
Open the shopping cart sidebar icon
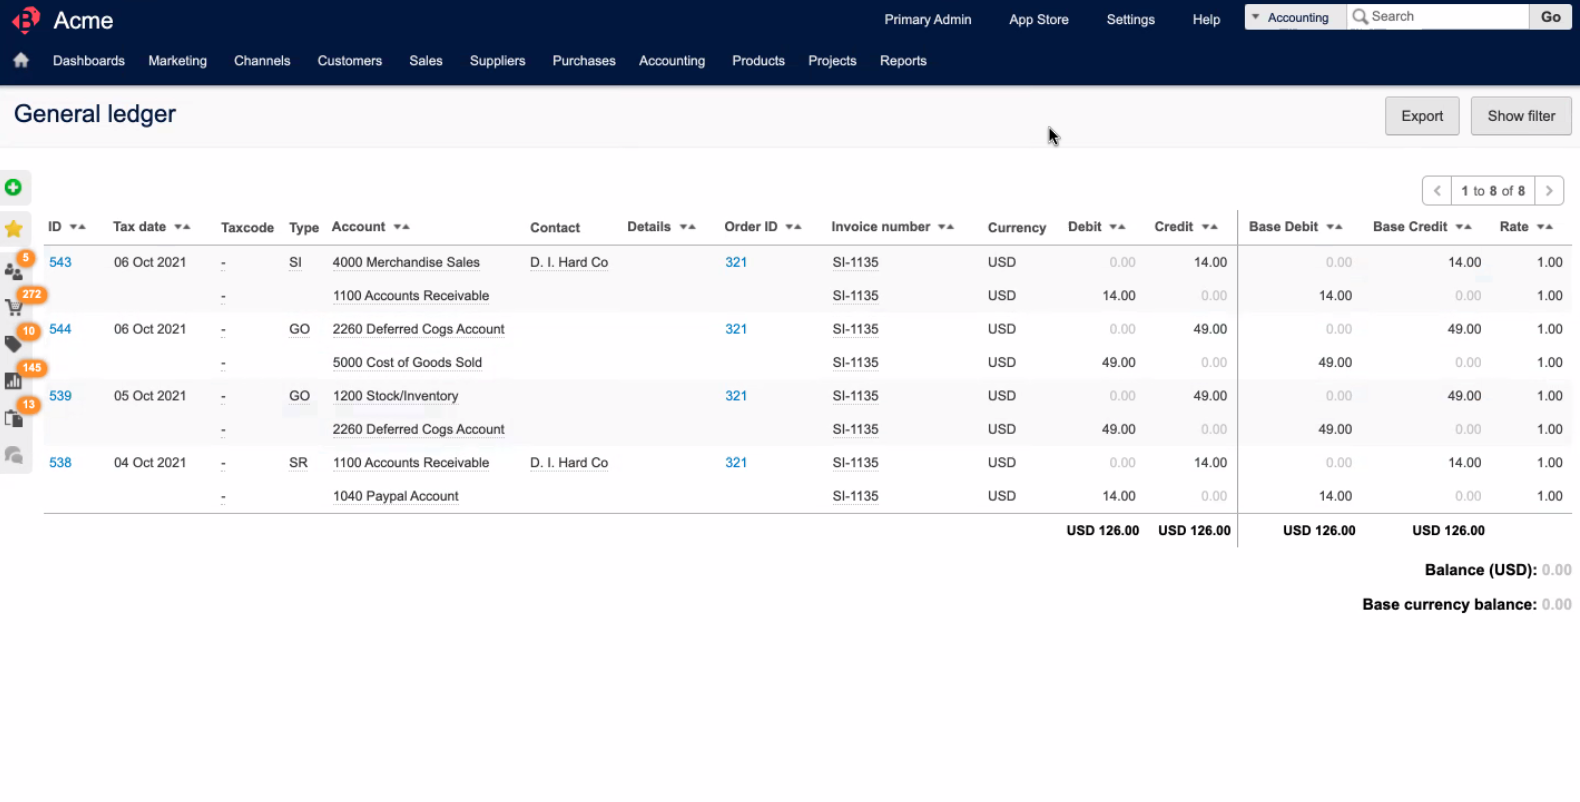point(14,307)
